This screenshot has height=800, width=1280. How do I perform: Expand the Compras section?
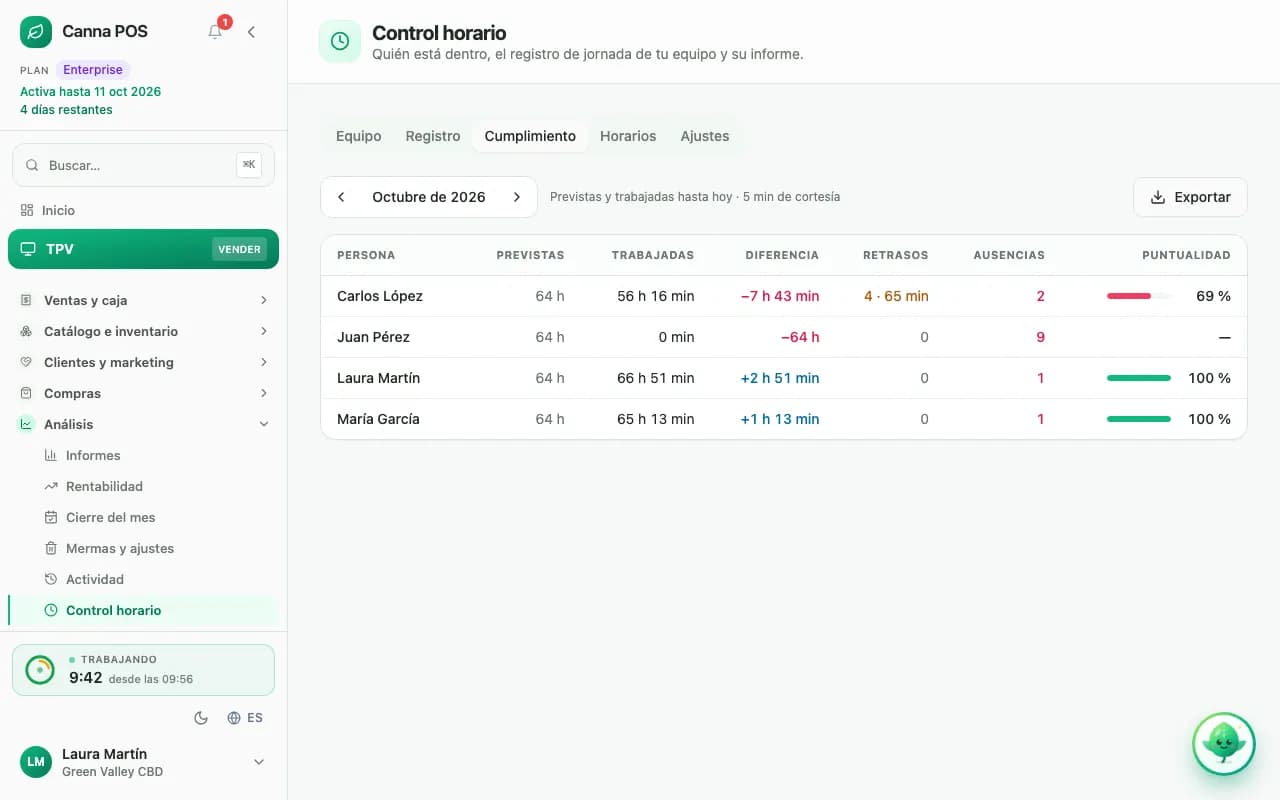[x=143, y=393]
